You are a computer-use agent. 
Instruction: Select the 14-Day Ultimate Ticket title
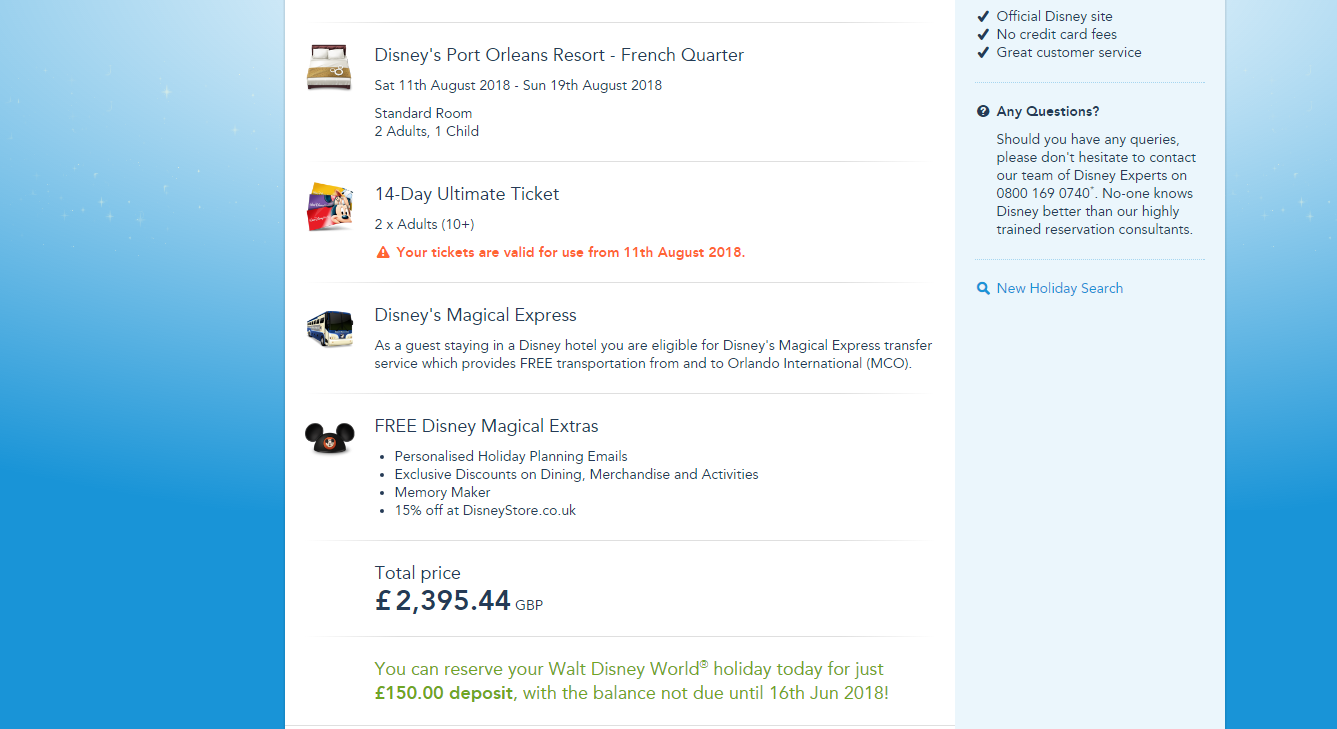tap(467, 194)
